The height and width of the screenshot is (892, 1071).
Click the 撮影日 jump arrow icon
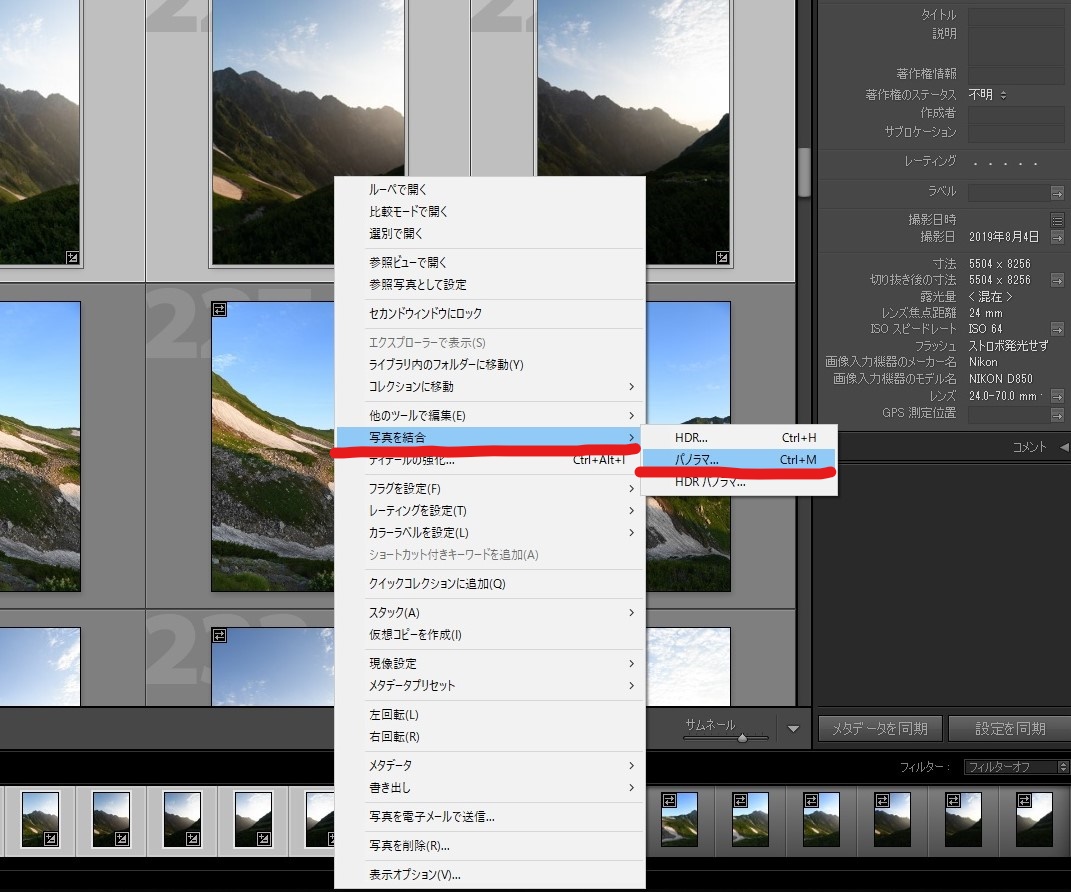point(1058,236)
